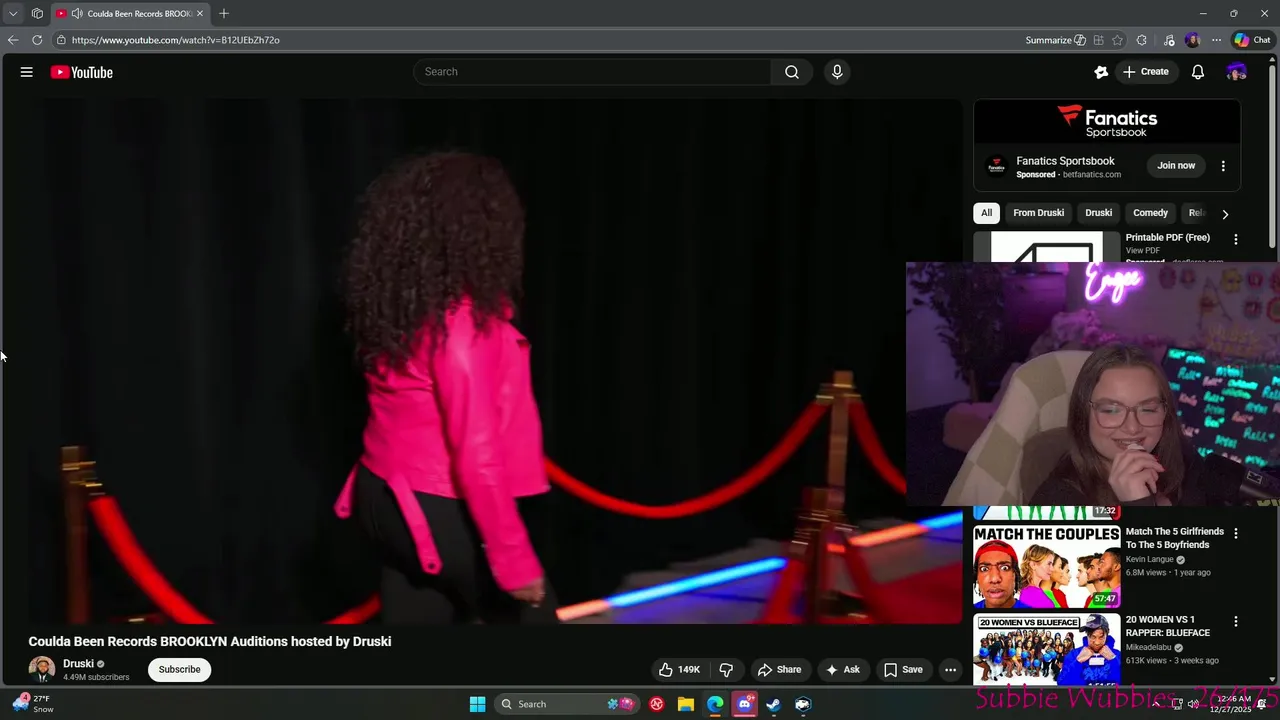Viewport: 1280px width, 720px height.
Task: Dislike the video with thumbs down
Action: (727, 670)
